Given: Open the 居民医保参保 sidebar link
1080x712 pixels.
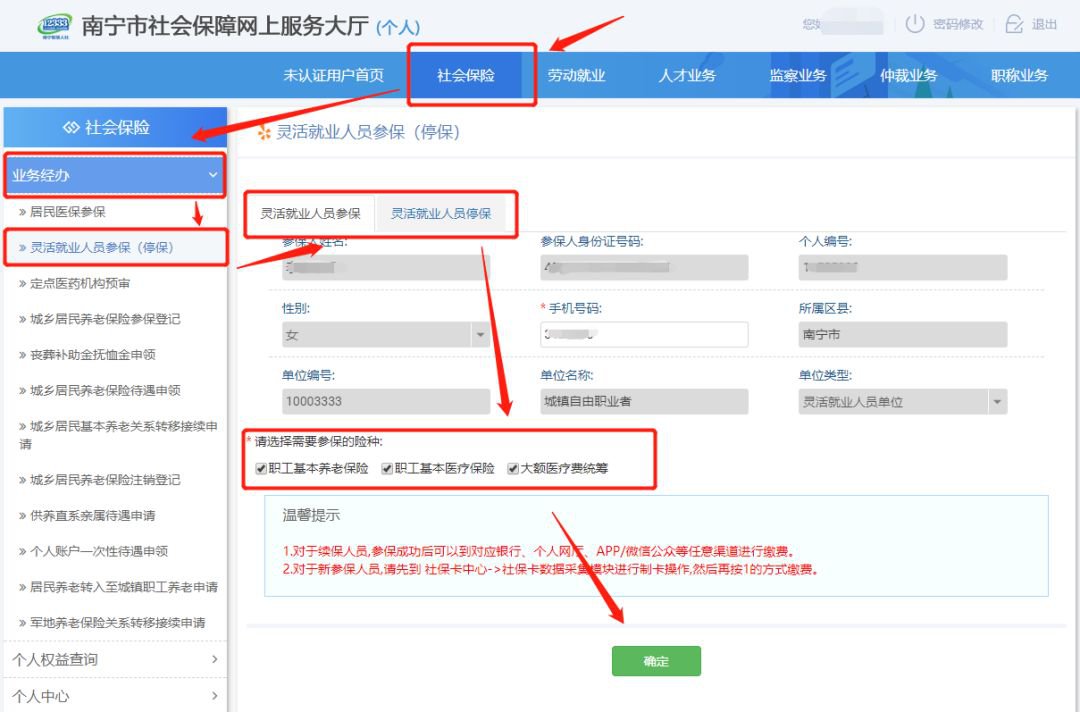Looking at the screenshot, I should click(67, 212).
